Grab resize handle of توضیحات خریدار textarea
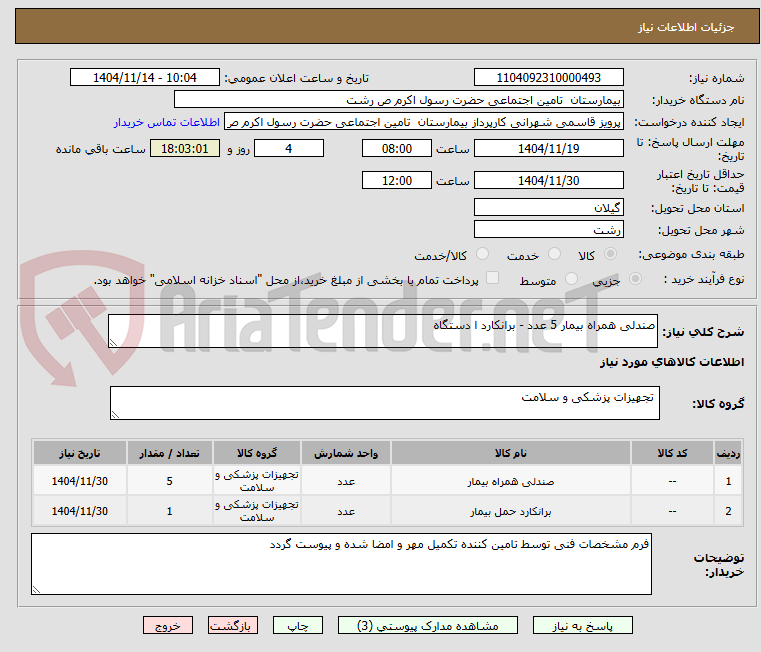Image resolution: width=761 pixels, height=652 pixels. tap(36, 590)
